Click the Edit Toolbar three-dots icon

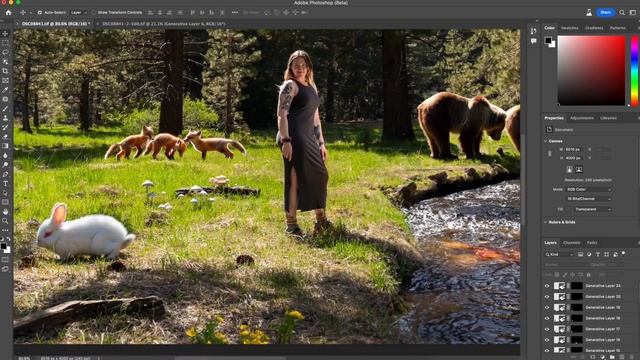(x=5, y=230)
